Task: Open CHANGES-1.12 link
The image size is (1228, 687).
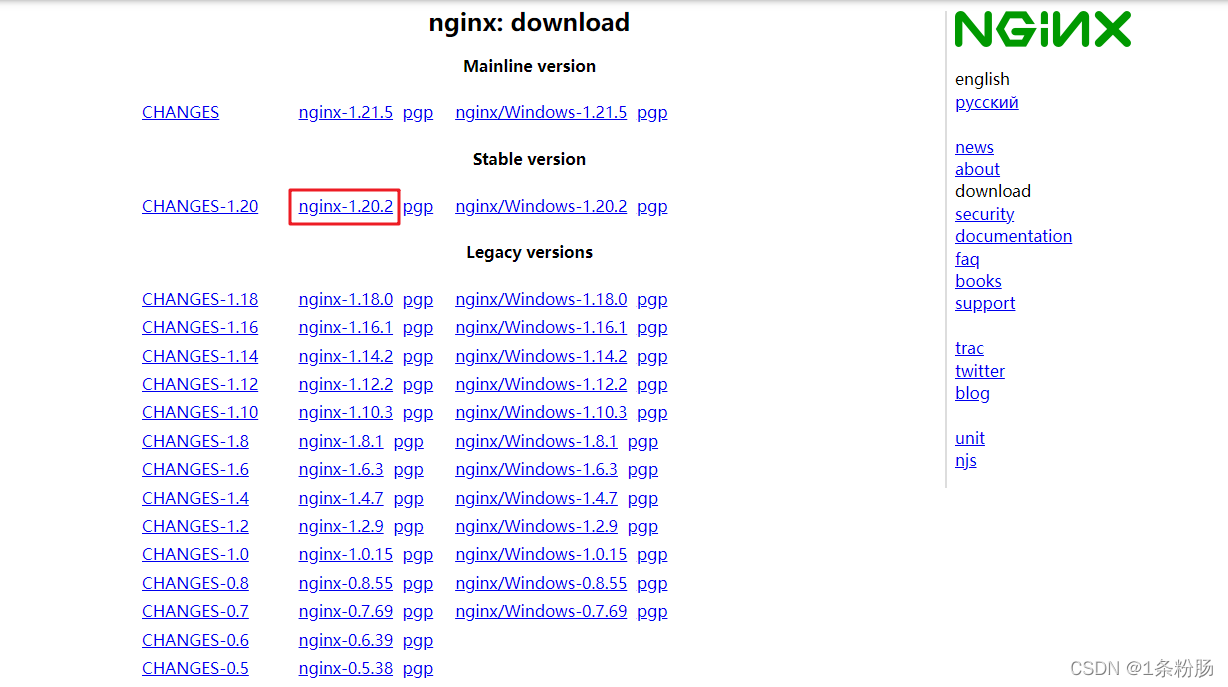Action: [x=200, y=385]
